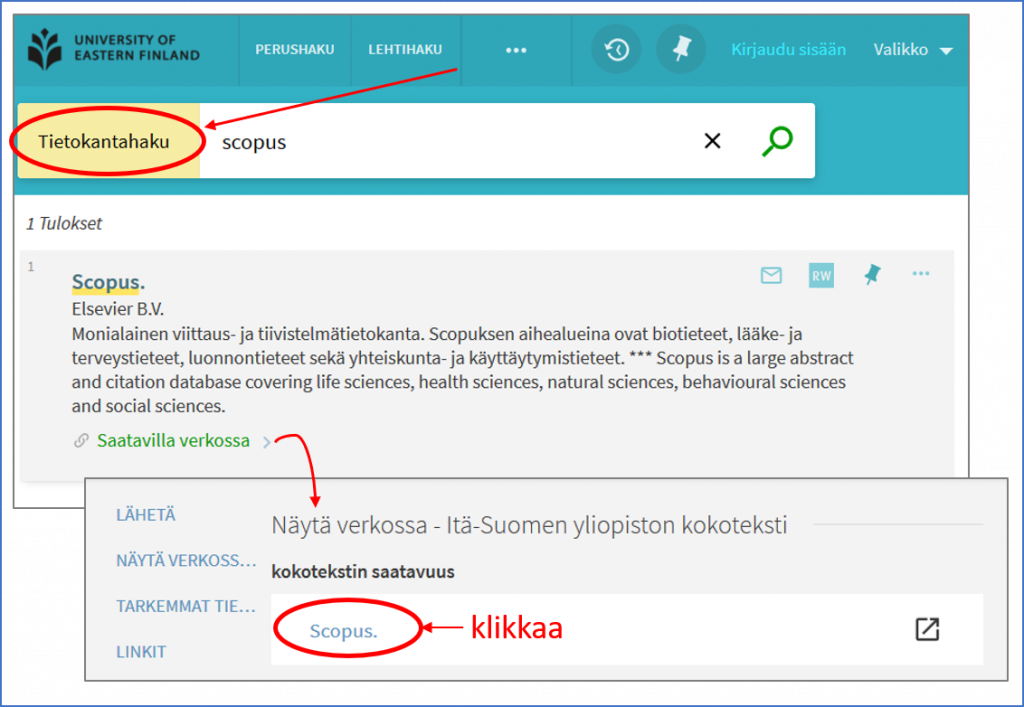This screenshot has width=1024, height=707.
Task: Open saved items via header pin icon
Action: (x=681, y=49)
